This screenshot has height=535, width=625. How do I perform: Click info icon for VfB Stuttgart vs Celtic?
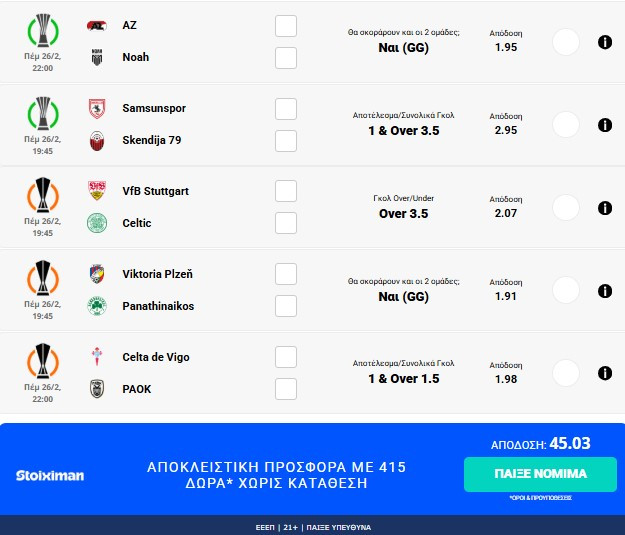pyautogui.click(x=604, y=208)
